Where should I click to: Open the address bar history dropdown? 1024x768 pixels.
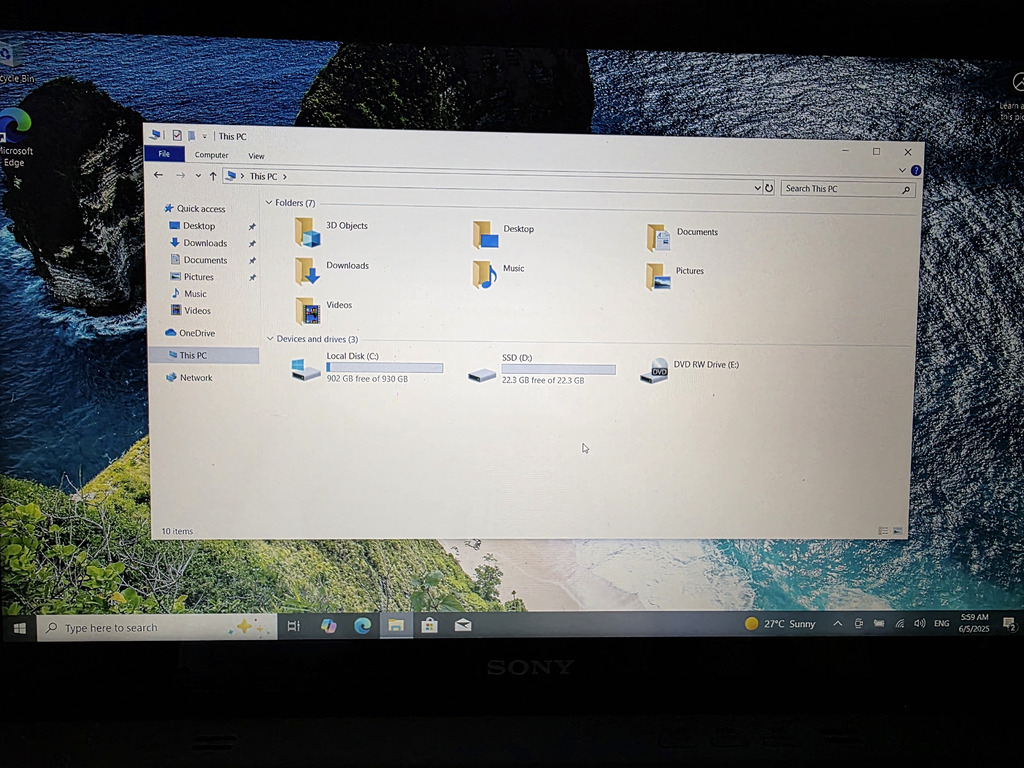[757, 187]
